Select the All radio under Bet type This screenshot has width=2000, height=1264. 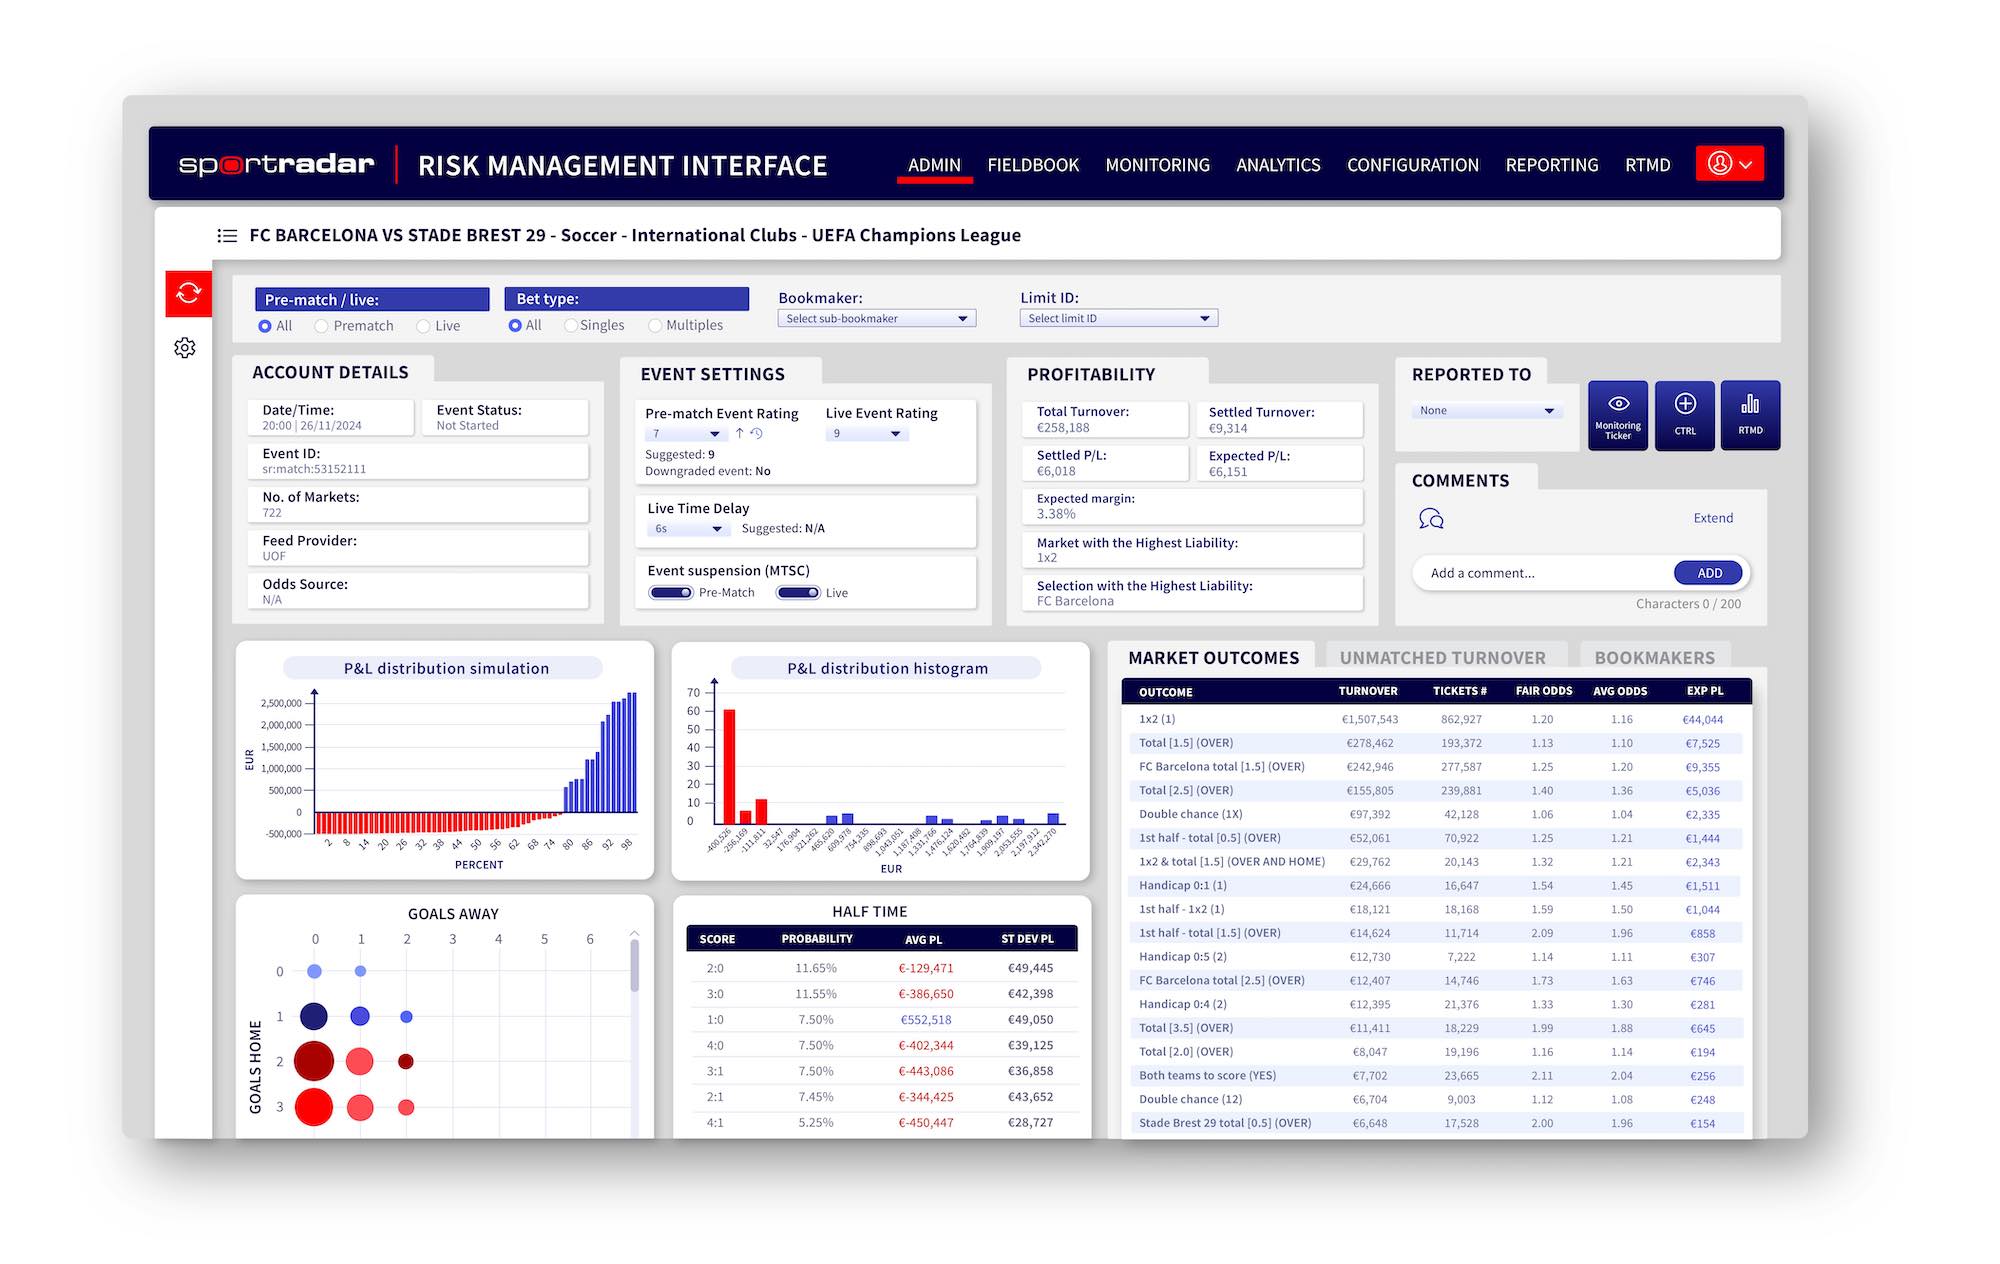(515, 325)
